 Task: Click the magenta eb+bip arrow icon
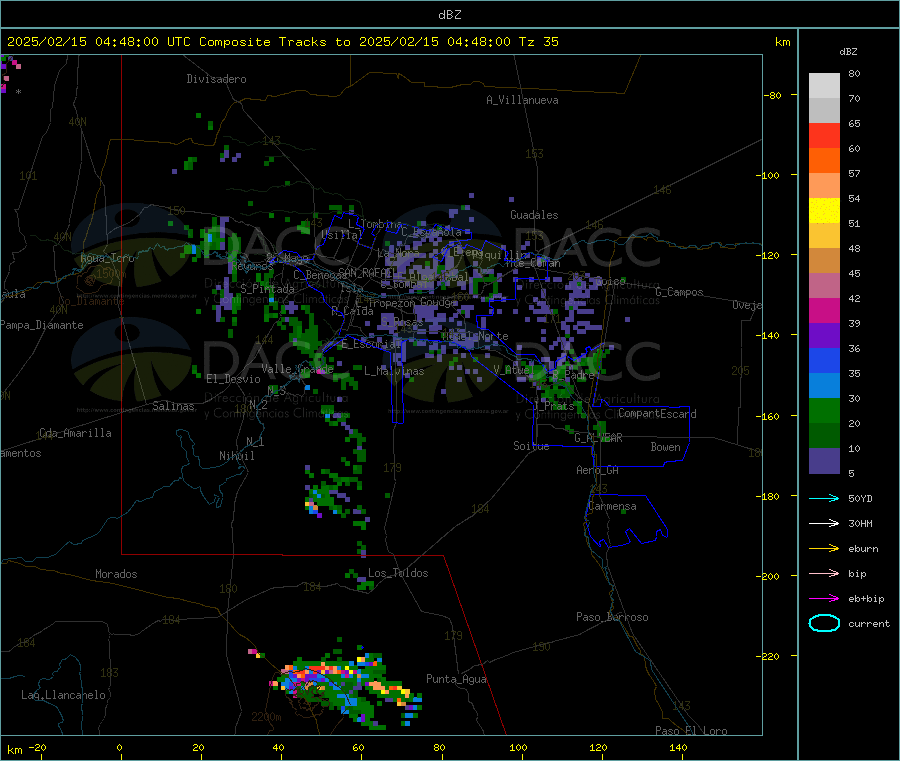click(824, 599)
